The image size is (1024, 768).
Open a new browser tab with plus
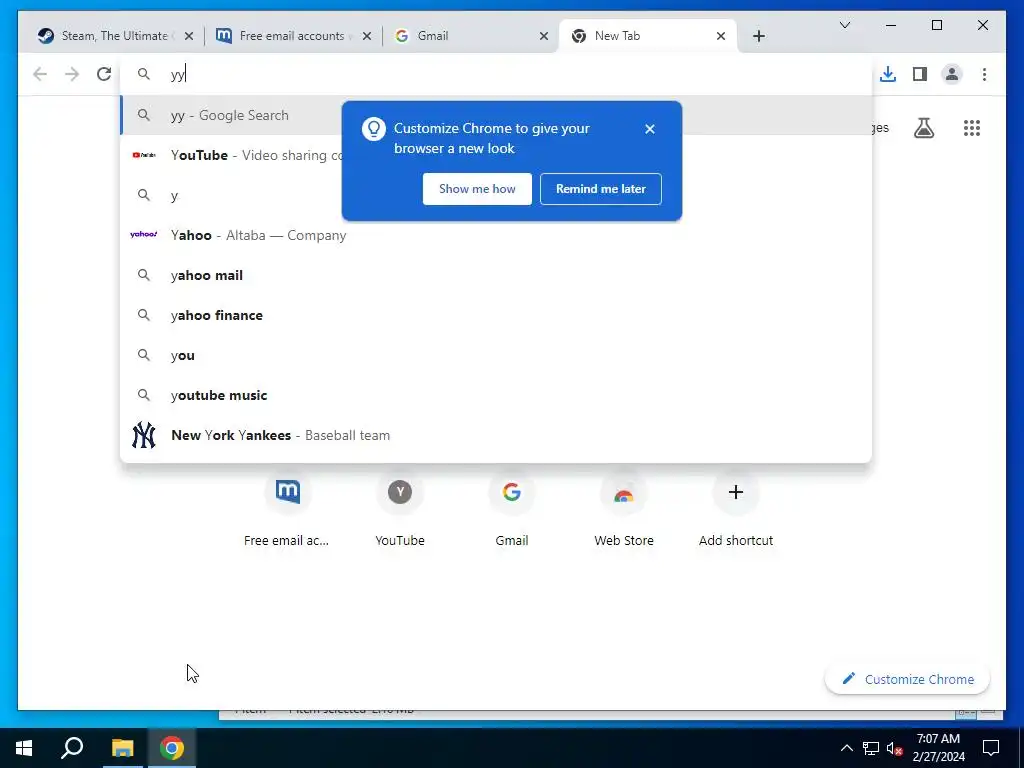point(759,36)
